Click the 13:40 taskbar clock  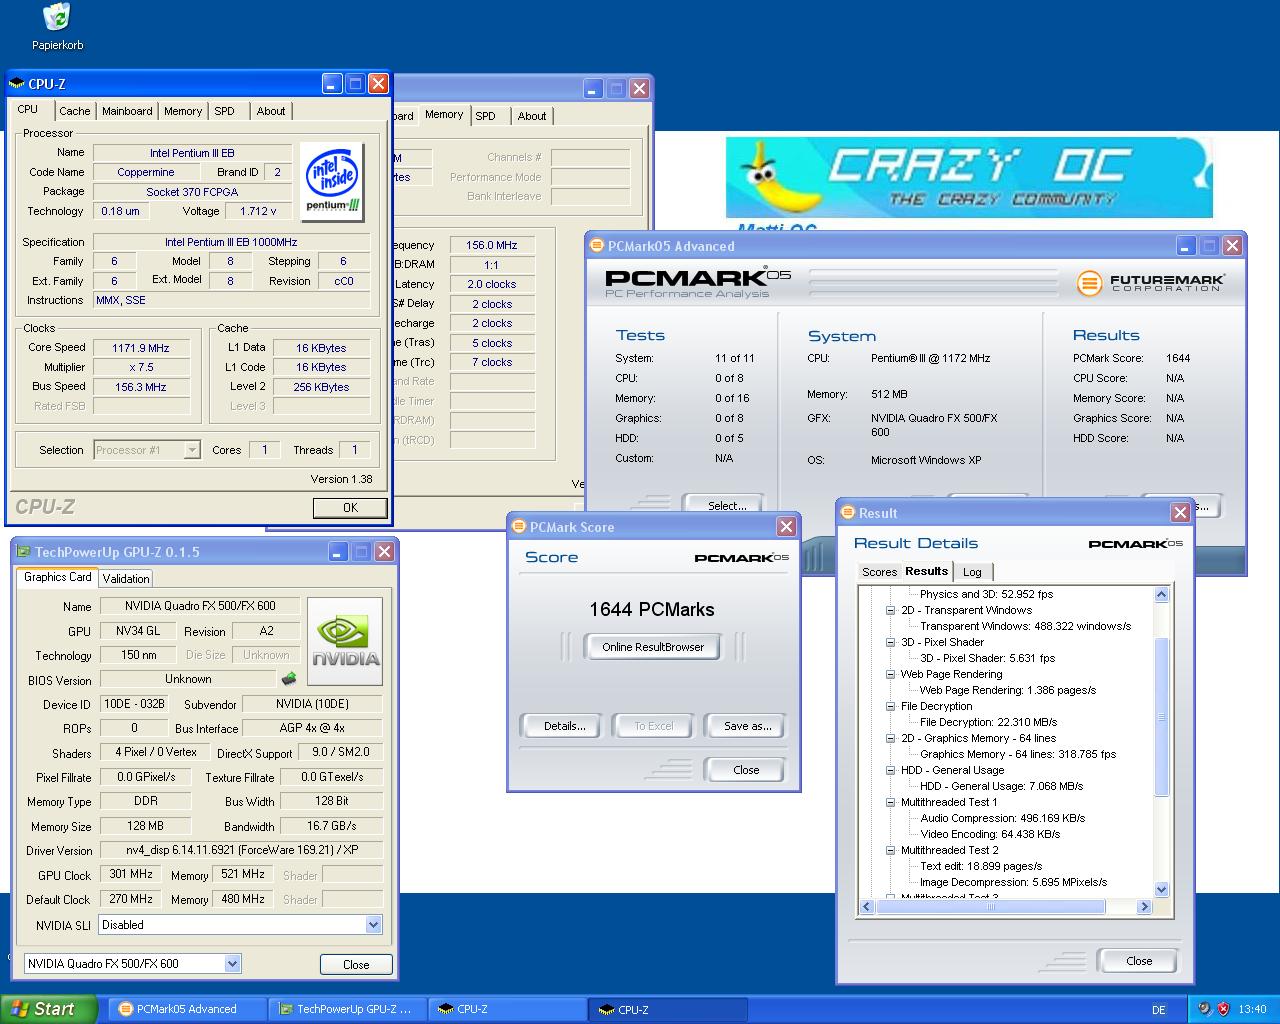pyautogui.click(x=1251, y=1010)
